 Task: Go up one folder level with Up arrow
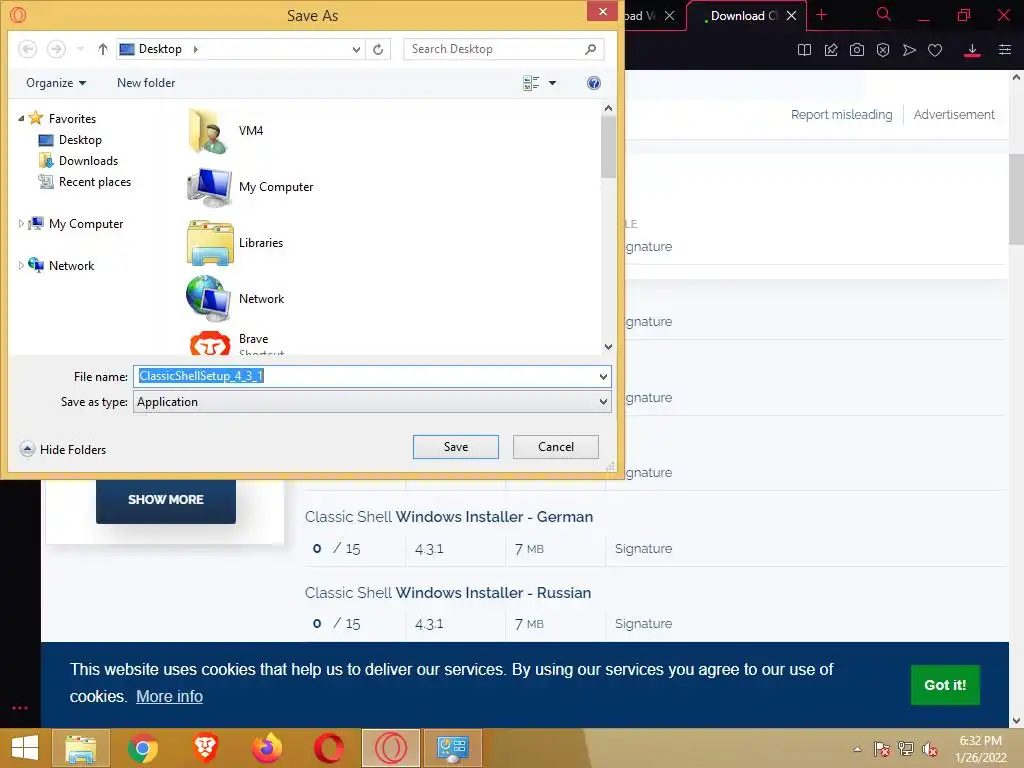[103, 49]
